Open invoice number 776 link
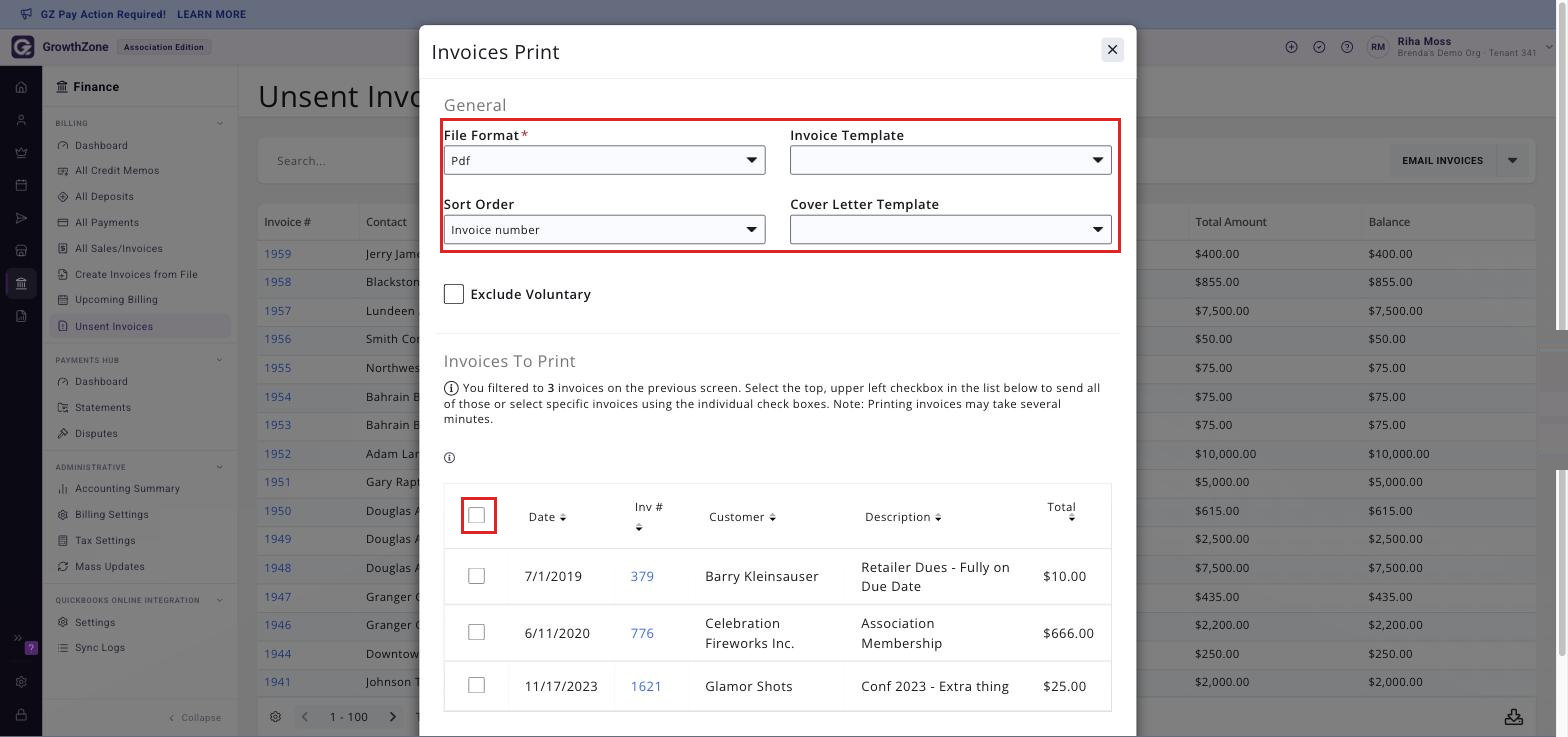This screenshot has height=737, width=1568. pos(642,633)
